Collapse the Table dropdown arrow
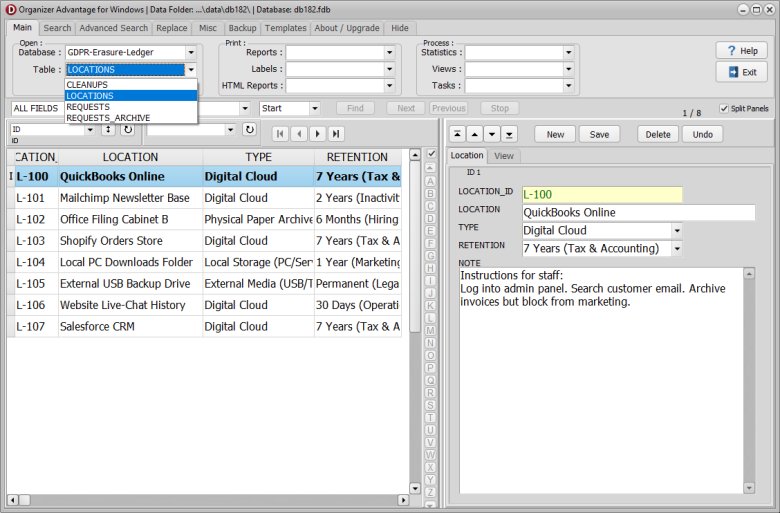This screenshot has width=780, height=513. tap(191, 70)
